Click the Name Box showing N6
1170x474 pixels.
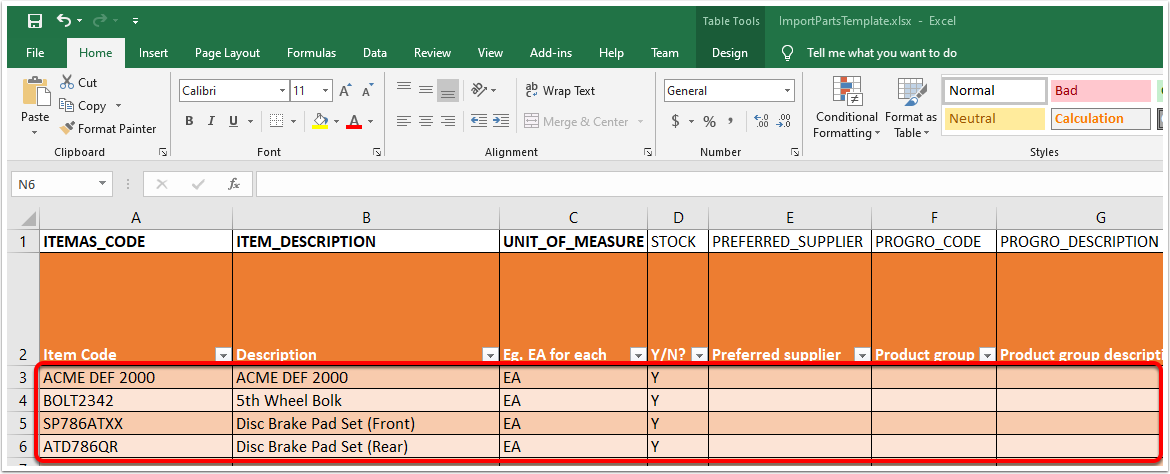[x=53, y=184]
